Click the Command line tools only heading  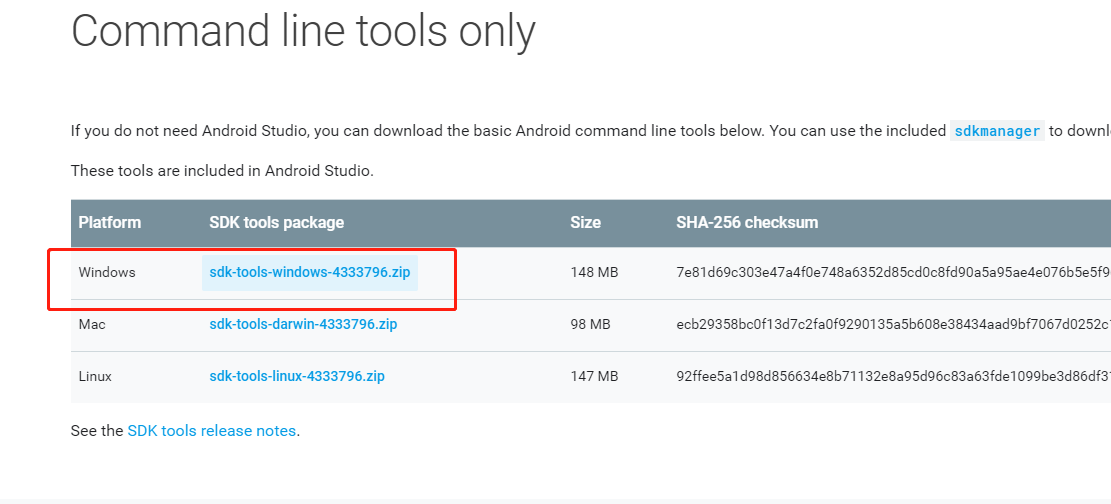pos(303,31)
